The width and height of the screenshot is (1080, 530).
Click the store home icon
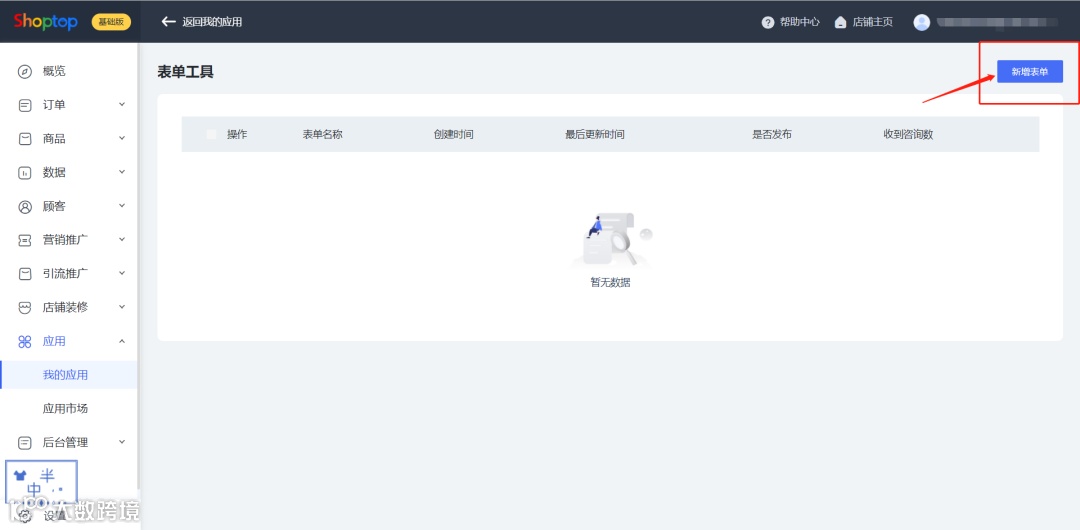[x=840, y=22]
